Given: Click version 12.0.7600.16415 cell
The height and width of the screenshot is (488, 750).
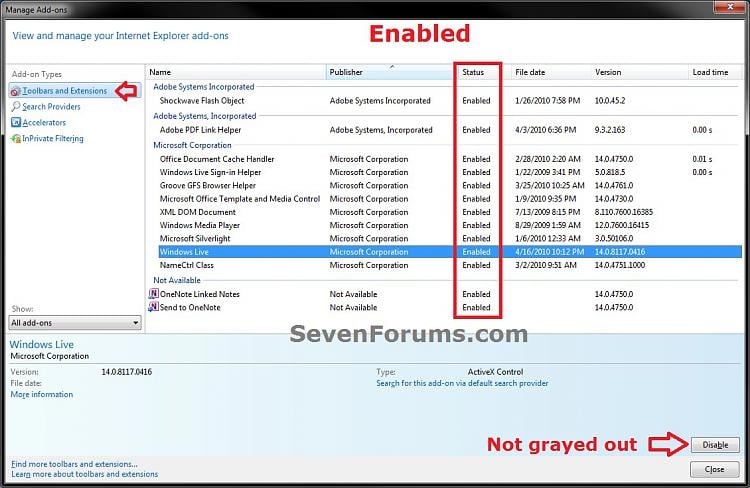Looking at the screenshot, I should [x=622, y=225].
